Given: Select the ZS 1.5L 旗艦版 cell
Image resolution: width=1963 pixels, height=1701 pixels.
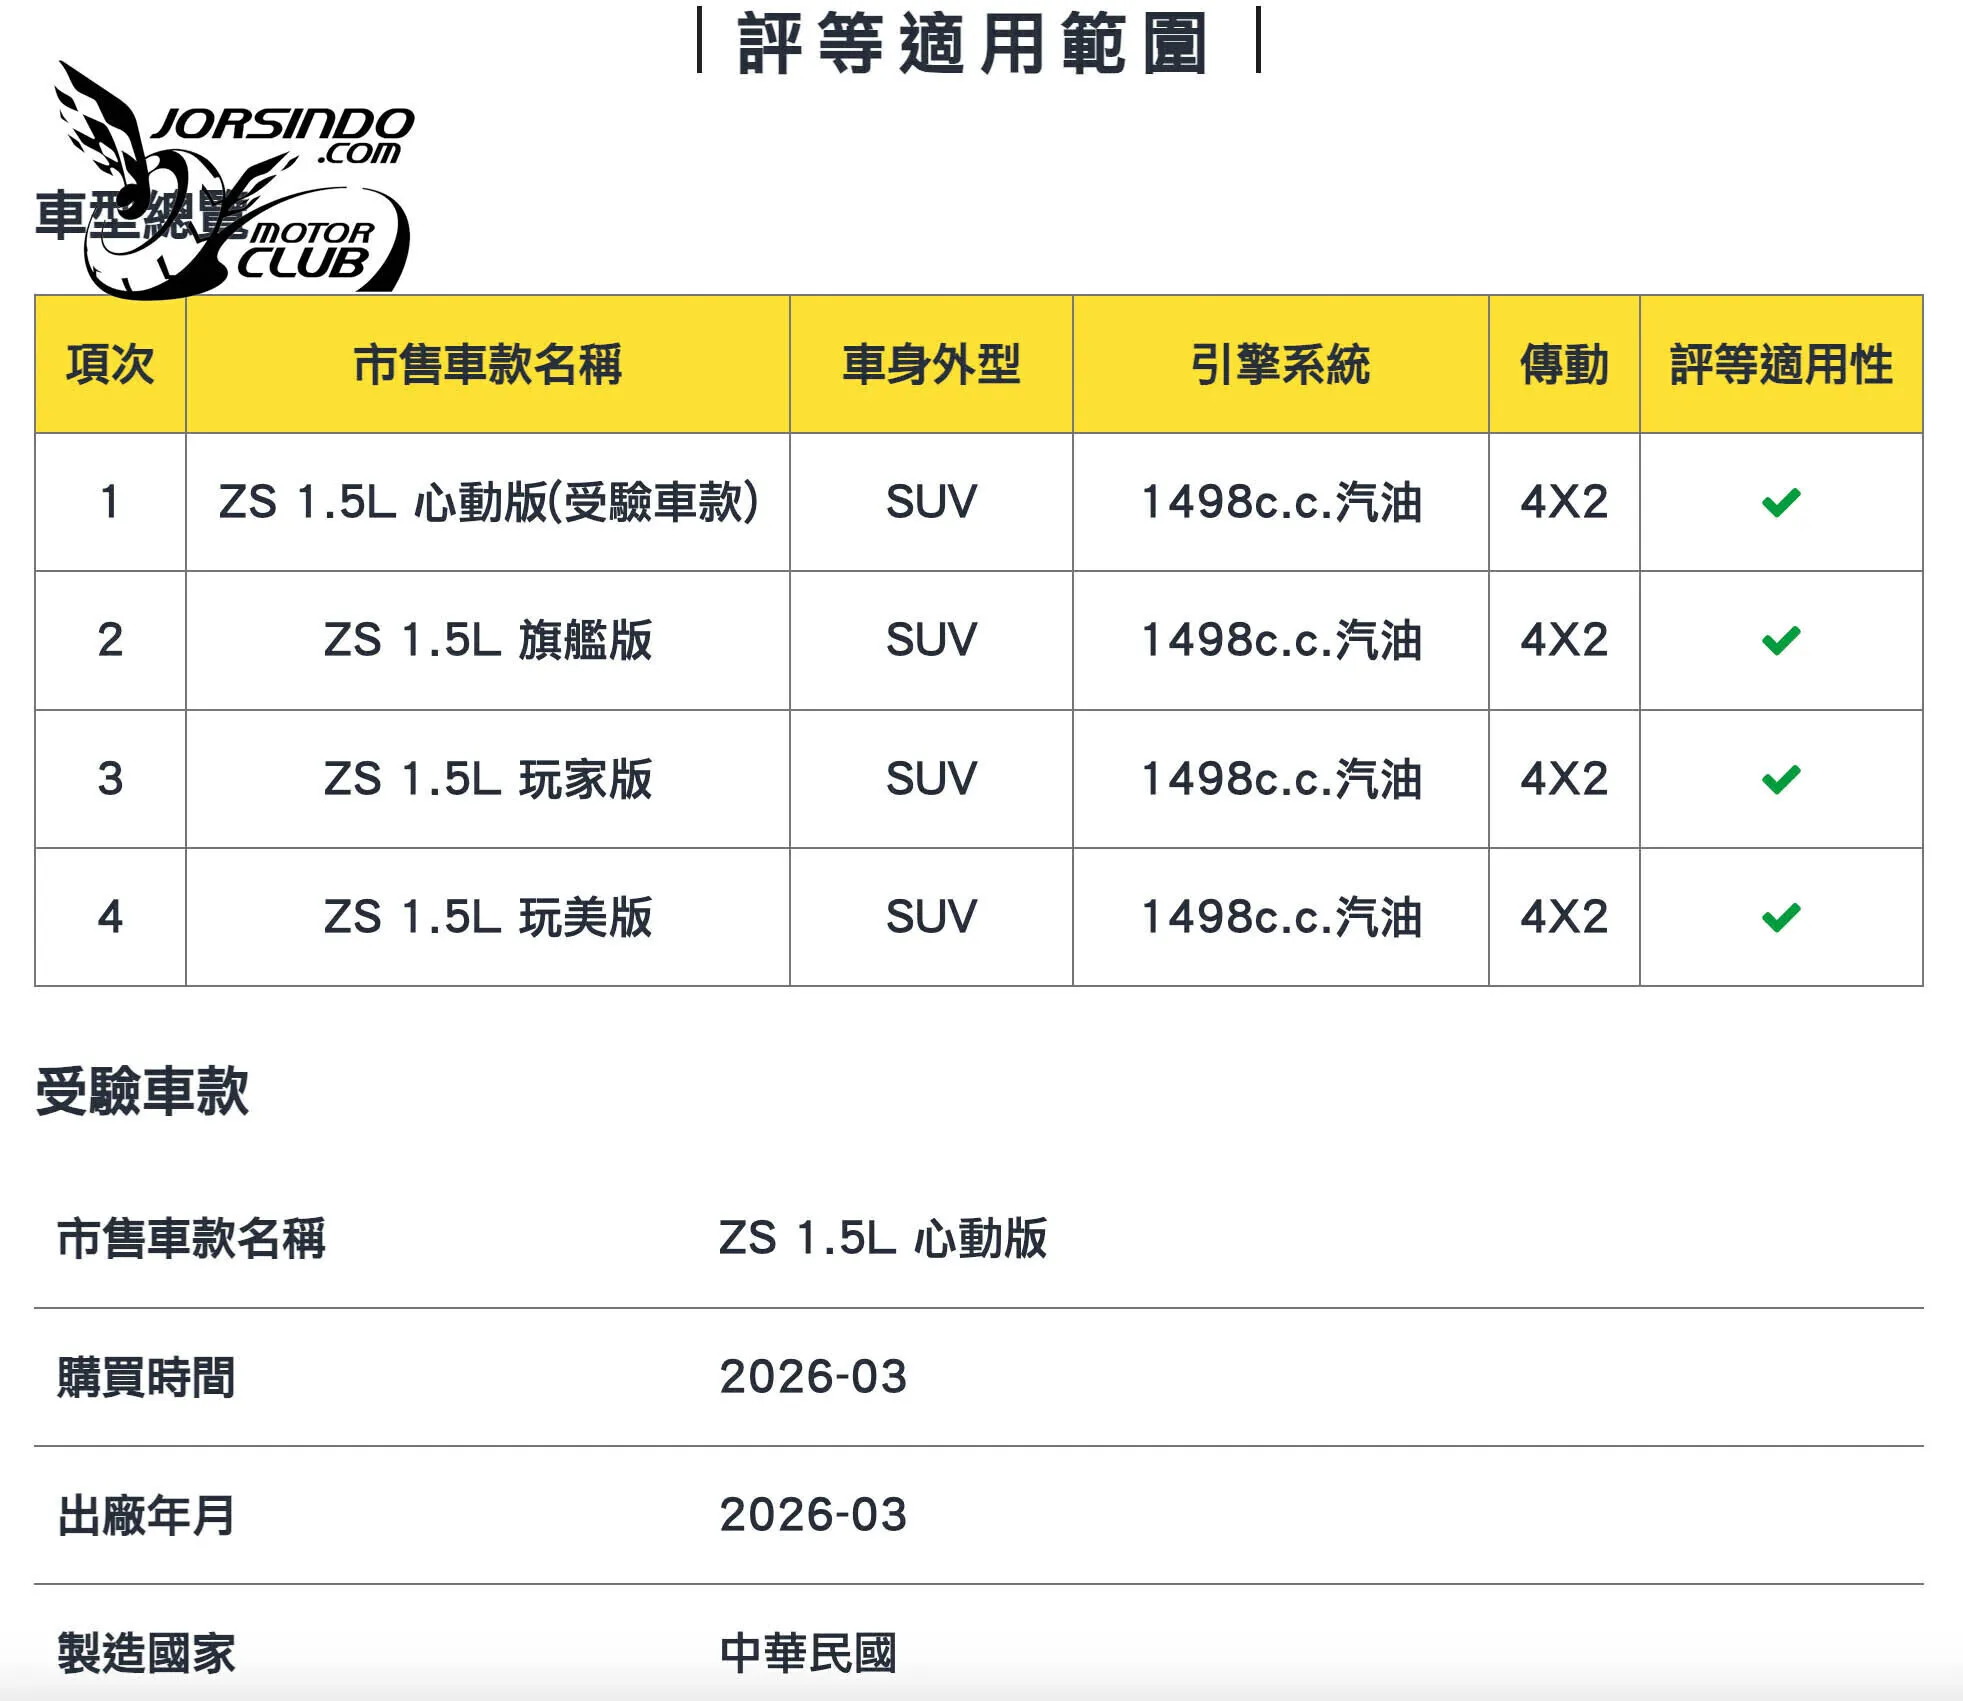Looking at the screenshot, I should (x=488, y=640).
